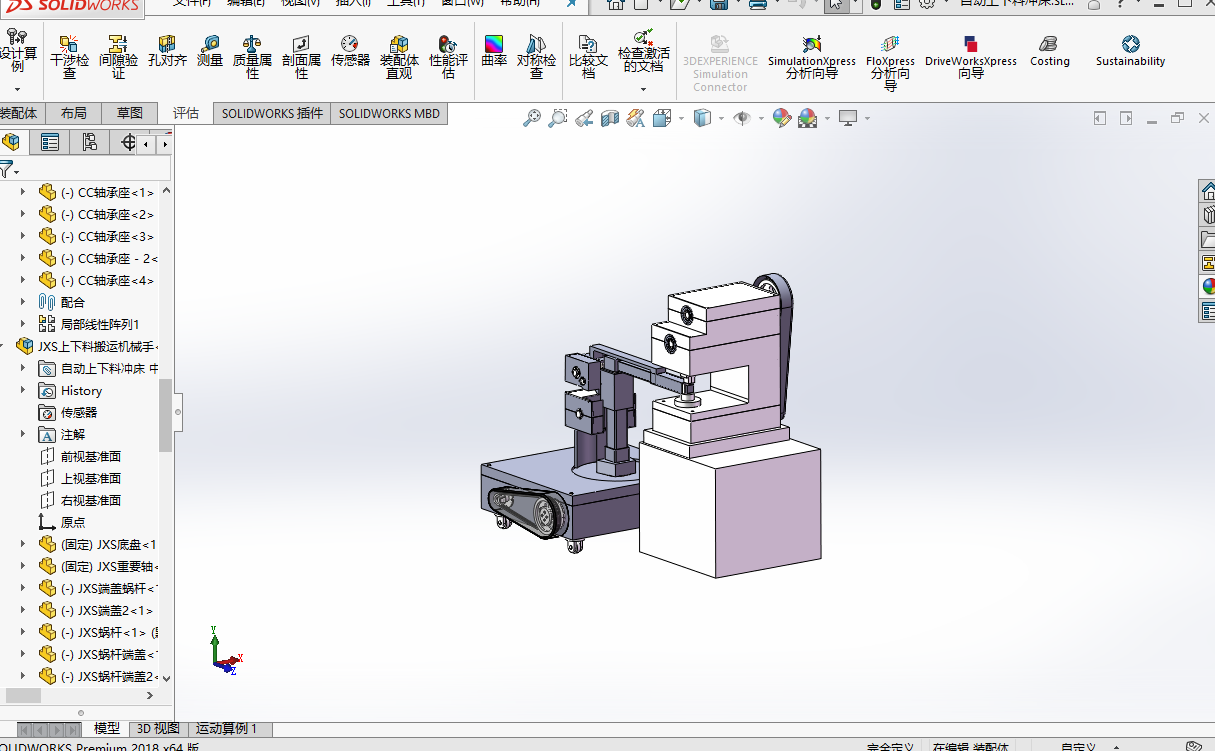Switch to 布局 layout tab
Viewport: 1215px width, 751px height.
[x=74, y=113]
